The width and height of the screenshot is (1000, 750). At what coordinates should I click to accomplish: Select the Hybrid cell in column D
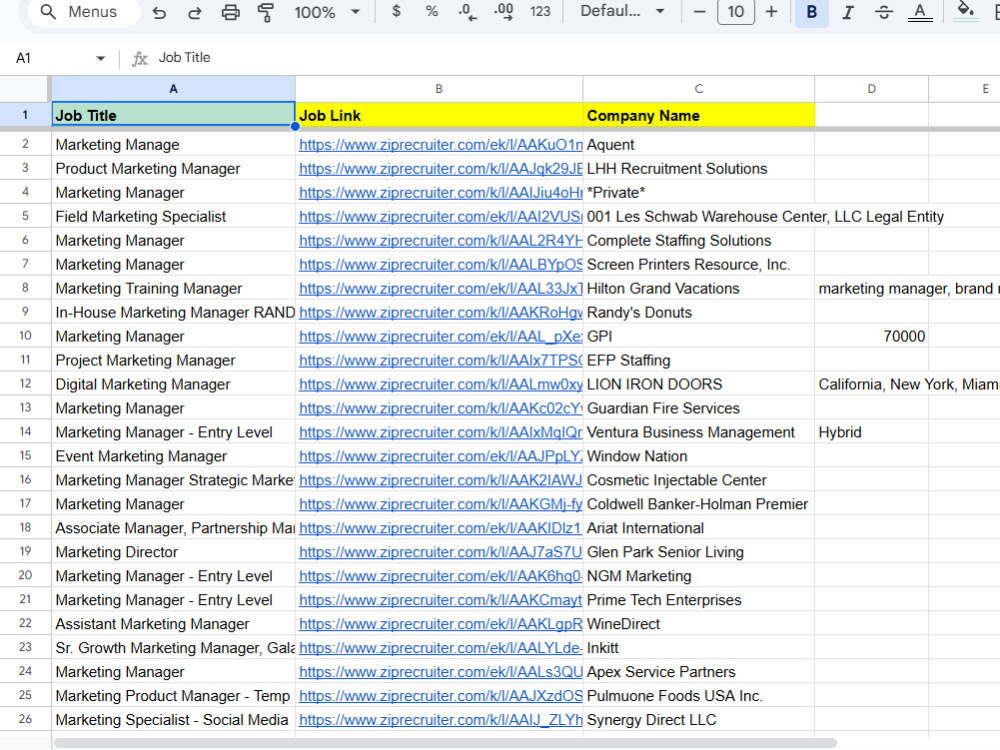click(x=872, y=432)
